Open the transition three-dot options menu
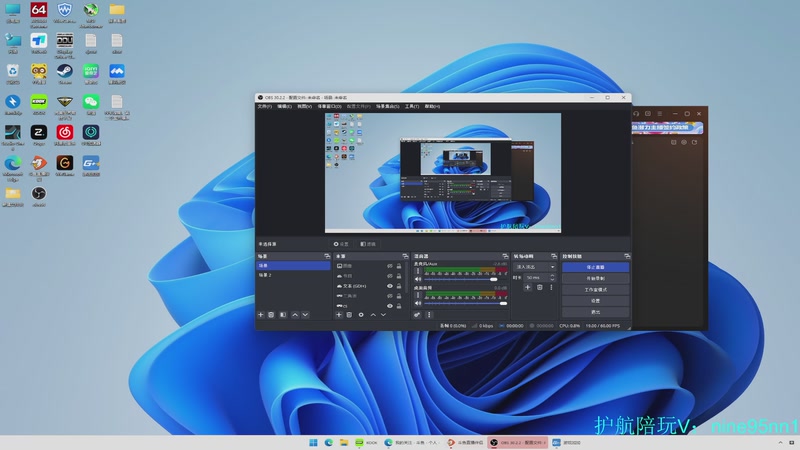Image resolution: width=800 pixels, height=450 pixels. click(551, 287)
